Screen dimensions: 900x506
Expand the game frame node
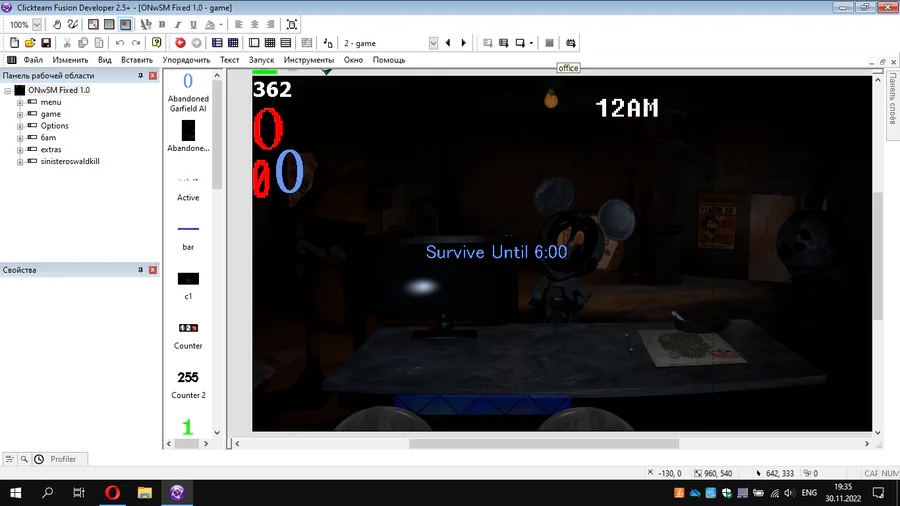pyautogui.click(x=20, y=114)
